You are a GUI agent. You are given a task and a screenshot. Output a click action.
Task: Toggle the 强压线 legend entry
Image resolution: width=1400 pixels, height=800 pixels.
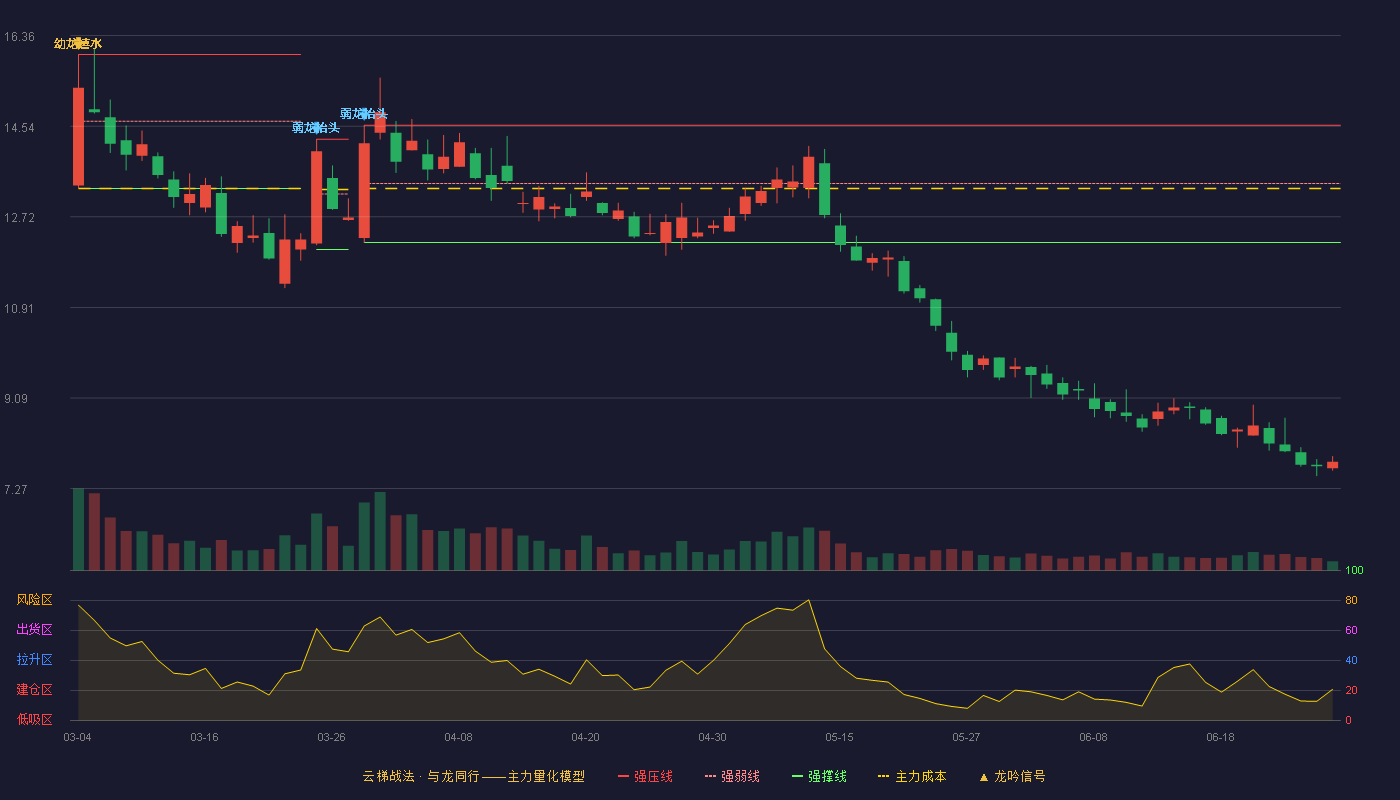(x=645, y=776)
